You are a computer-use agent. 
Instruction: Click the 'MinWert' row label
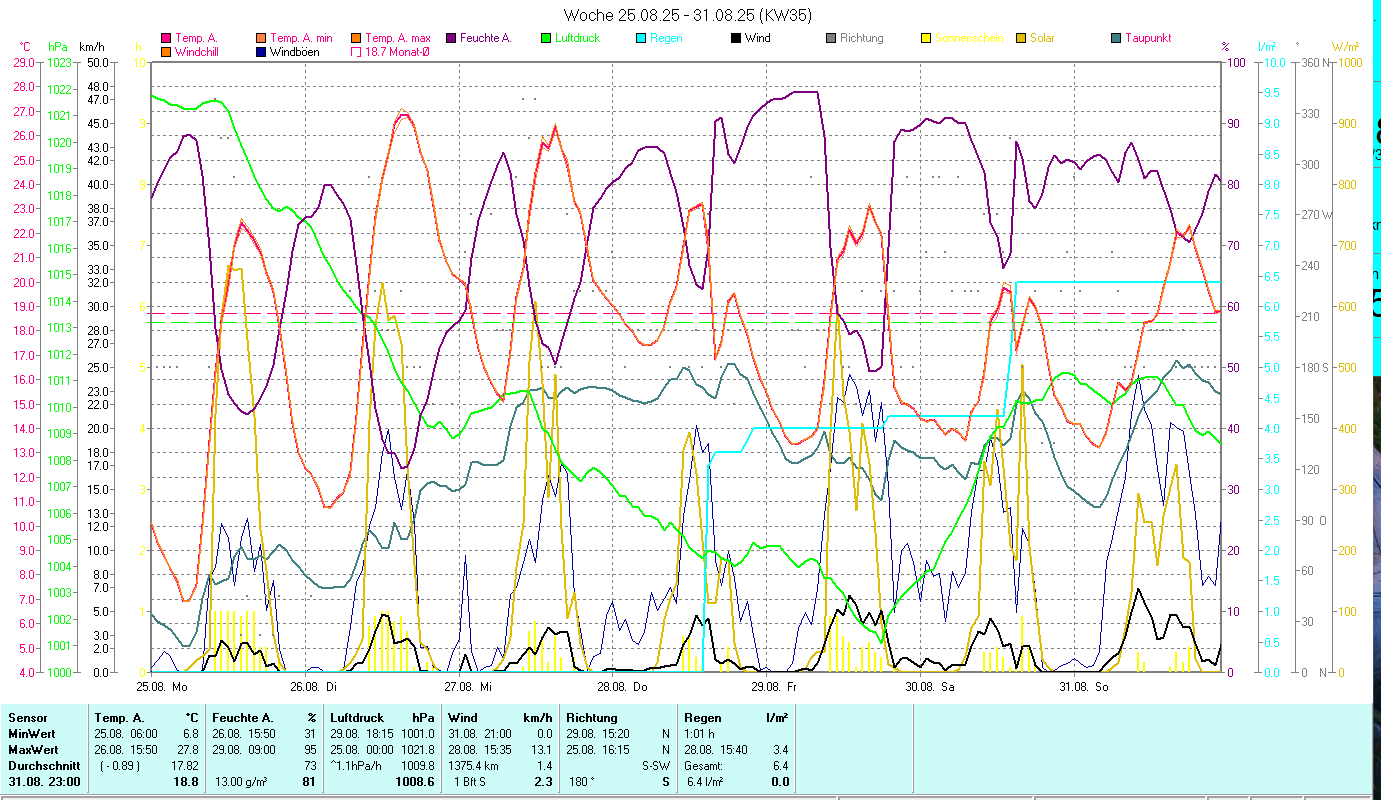(33, 733)
